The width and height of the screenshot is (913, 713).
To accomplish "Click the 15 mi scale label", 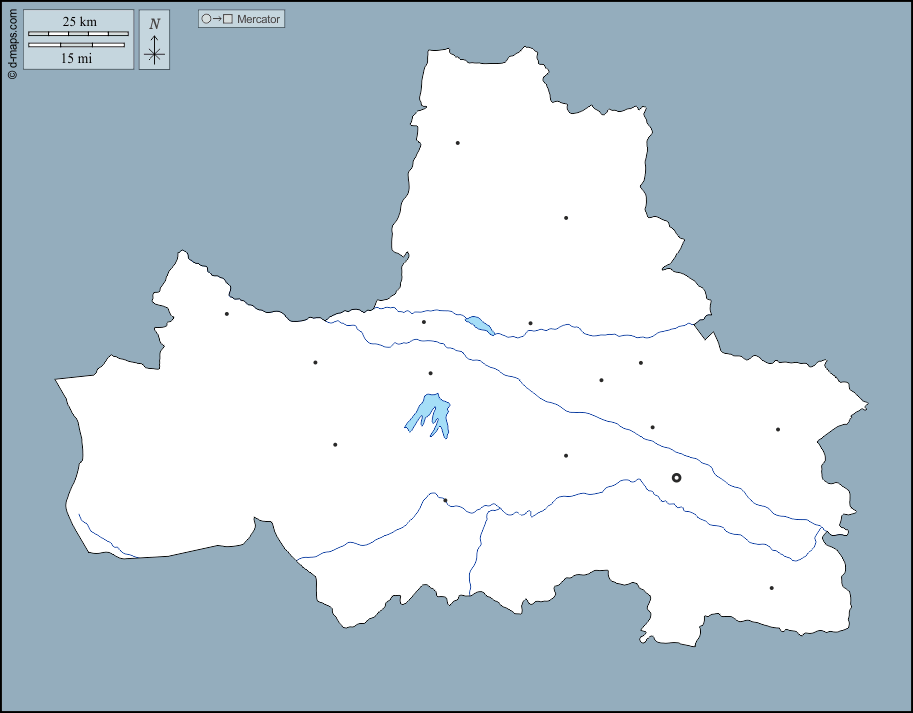I will [x=77, y=59].
